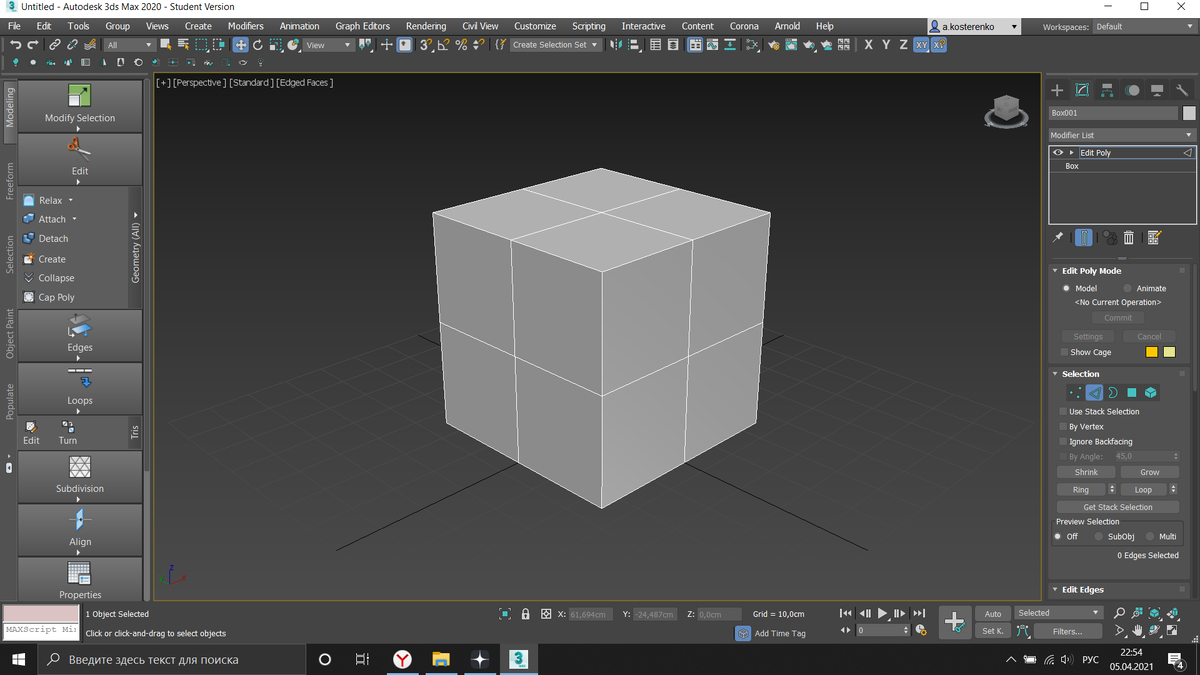This screenshot has height=675, width=1200.
Task: Open the Modifiers menu
Action: point(245,26)
